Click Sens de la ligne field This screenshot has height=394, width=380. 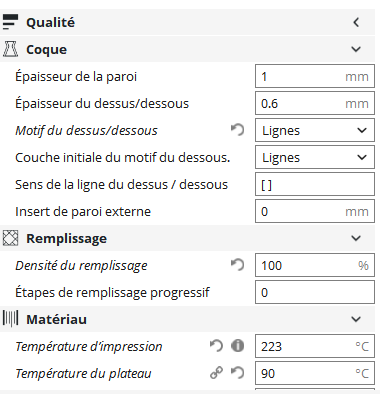point(315,184)
